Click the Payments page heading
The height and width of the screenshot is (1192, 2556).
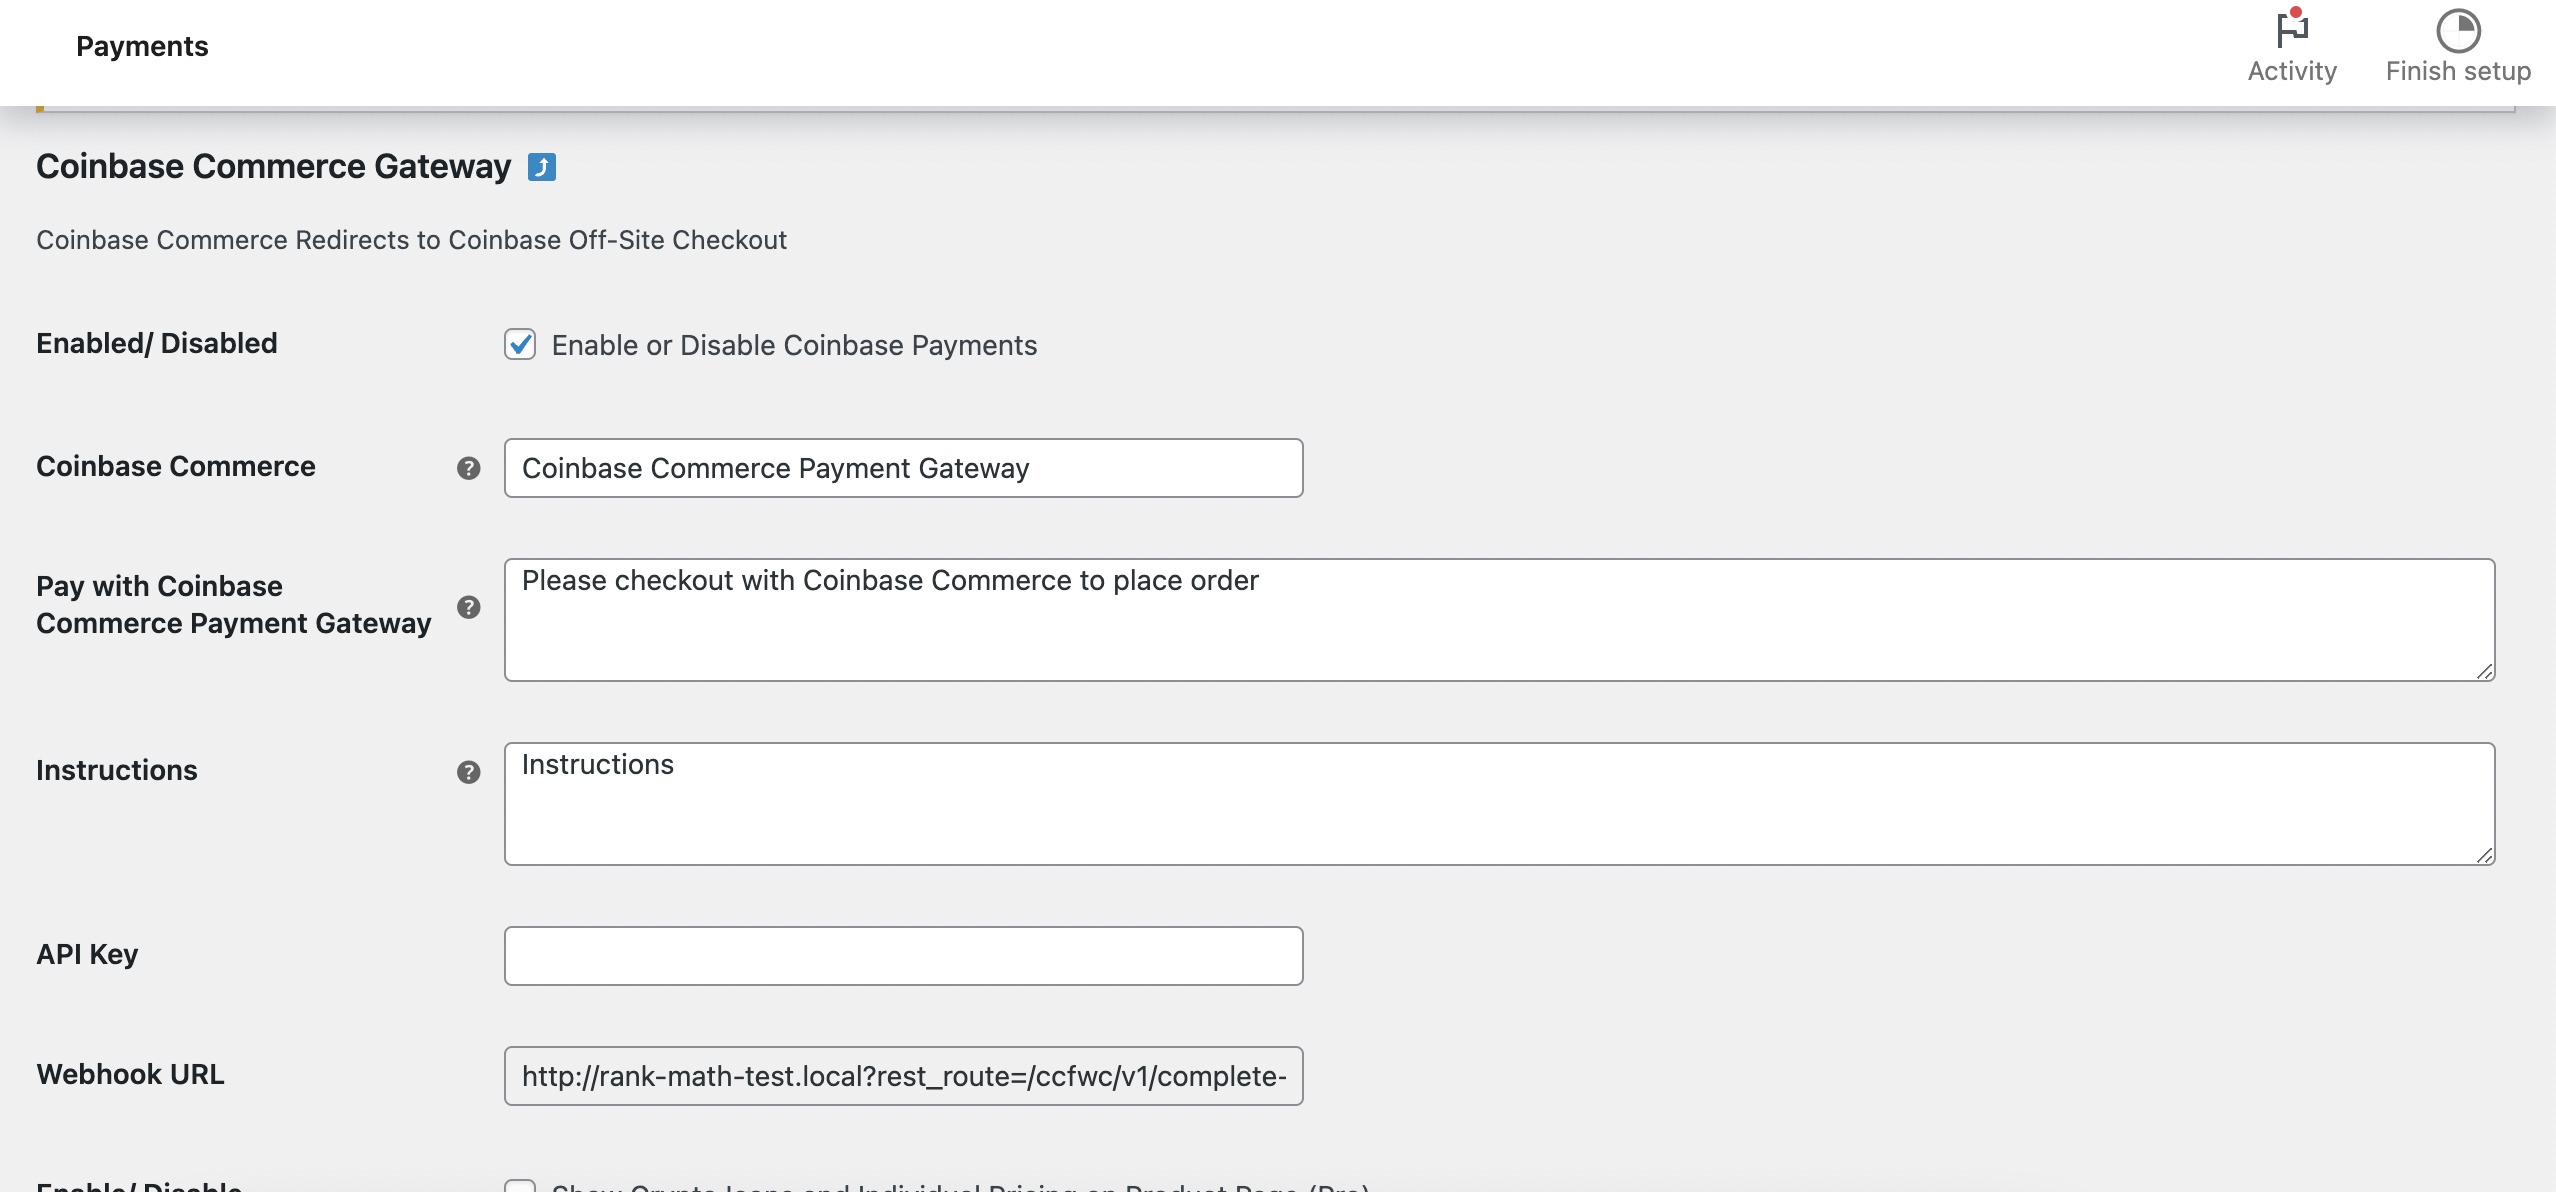tap(142, 46)
